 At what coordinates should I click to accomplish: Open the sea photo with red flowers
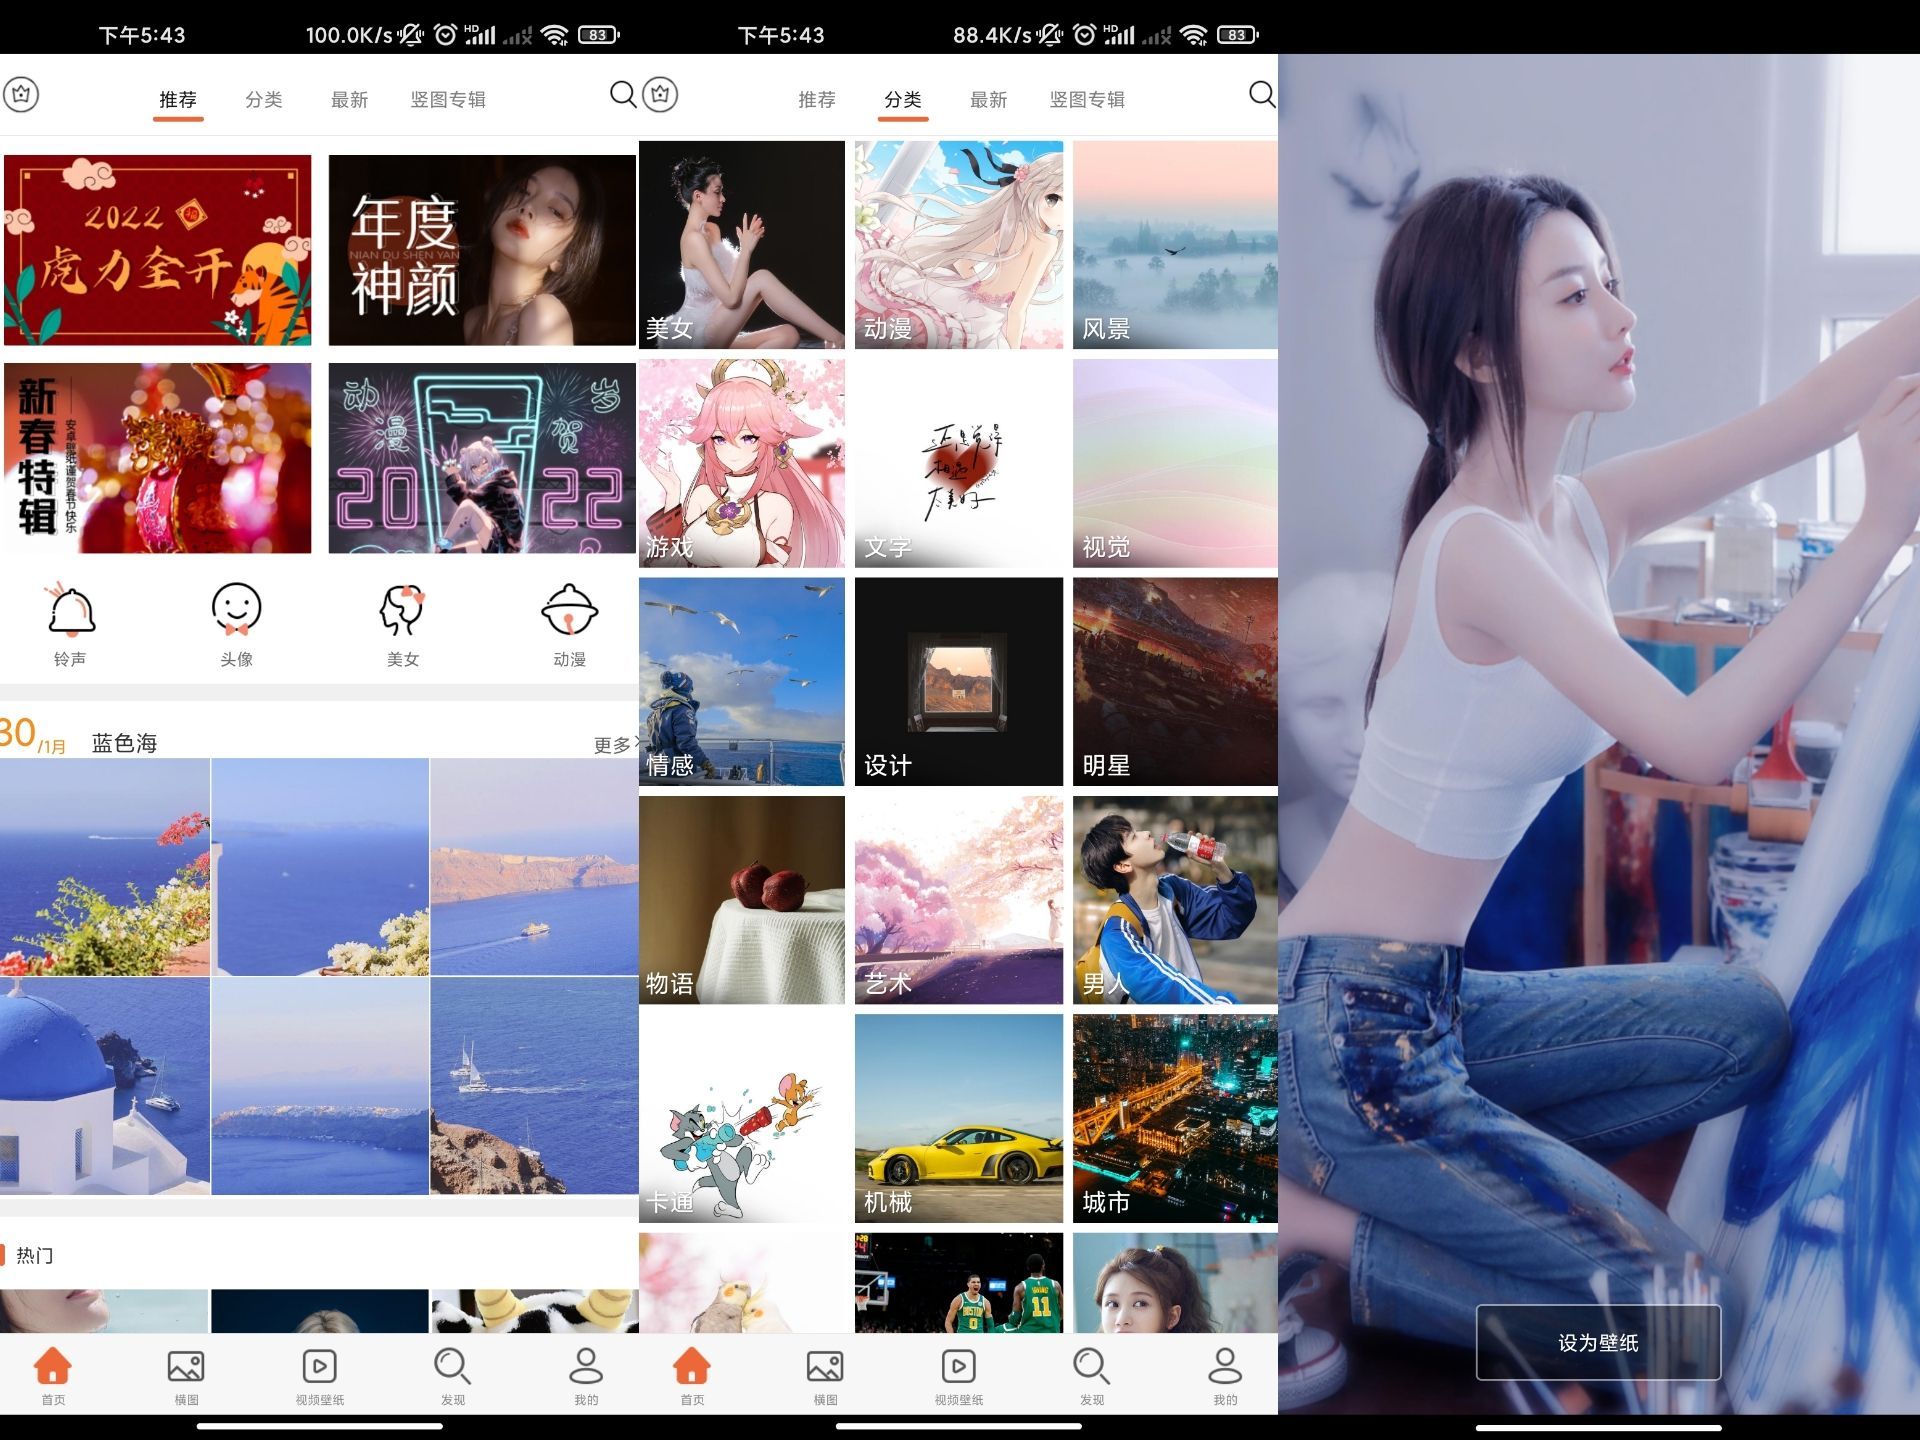click(105, 867)
